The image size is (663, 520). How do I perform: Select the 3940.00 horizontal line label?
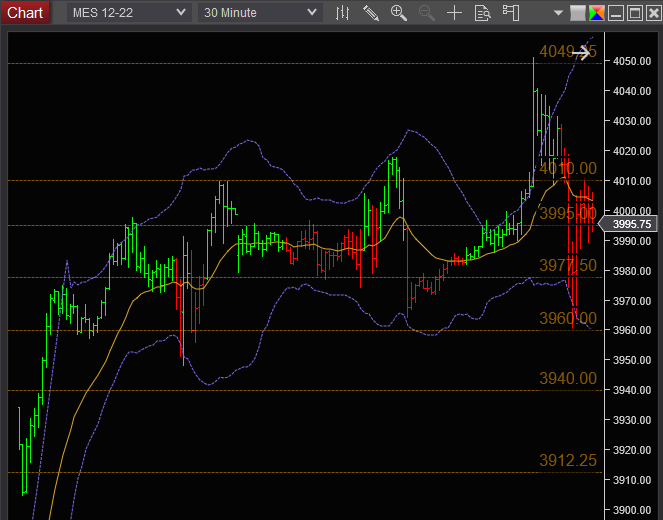pyautogui.click(x=568, y=378)
